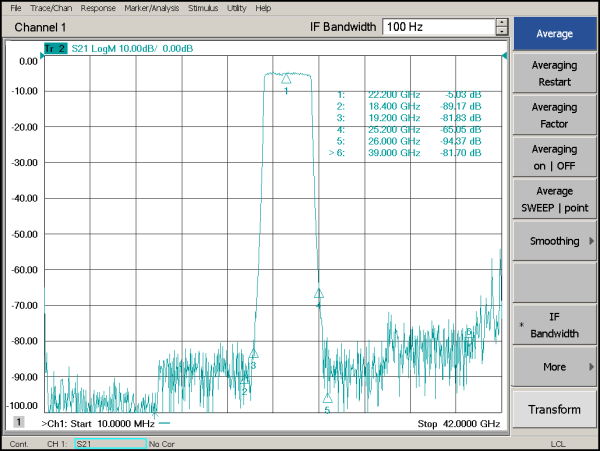The image size is (600, 451).
Task: Select the Tr 2 trace label
Action: pyautogui.click(x=55, y=49)
